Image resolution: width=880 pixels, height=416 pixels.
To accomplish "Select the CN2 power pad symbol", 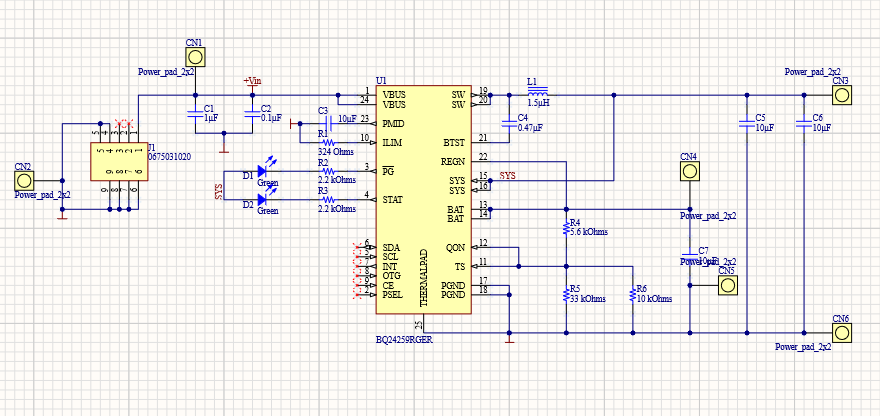I will [x=24, y=181].
